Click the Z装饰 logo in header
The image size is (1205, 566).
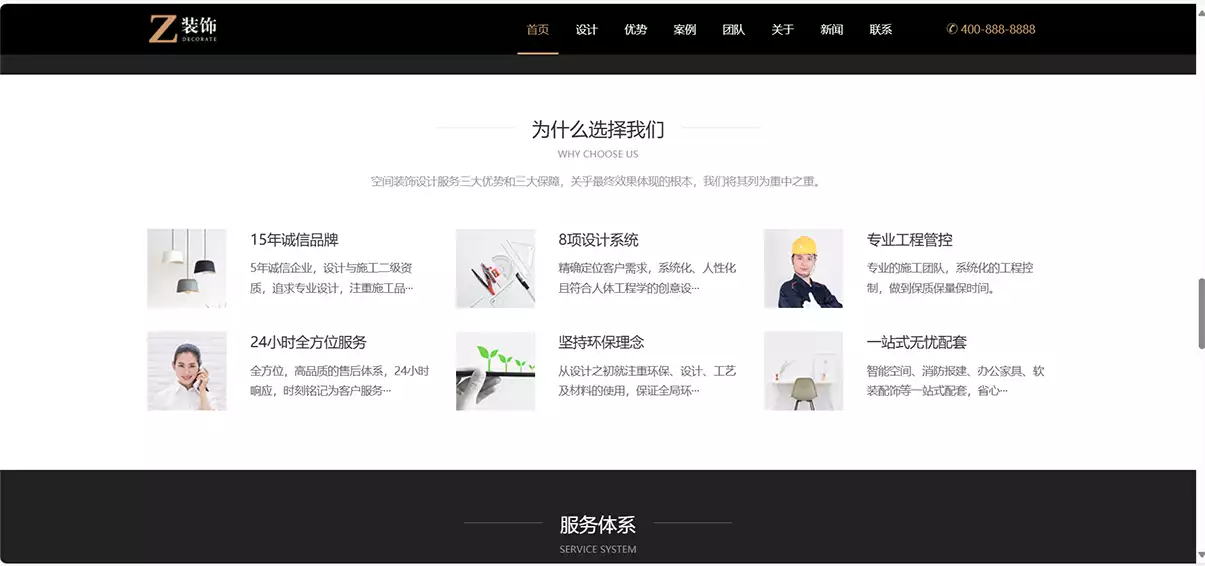[x=183, y=29]
